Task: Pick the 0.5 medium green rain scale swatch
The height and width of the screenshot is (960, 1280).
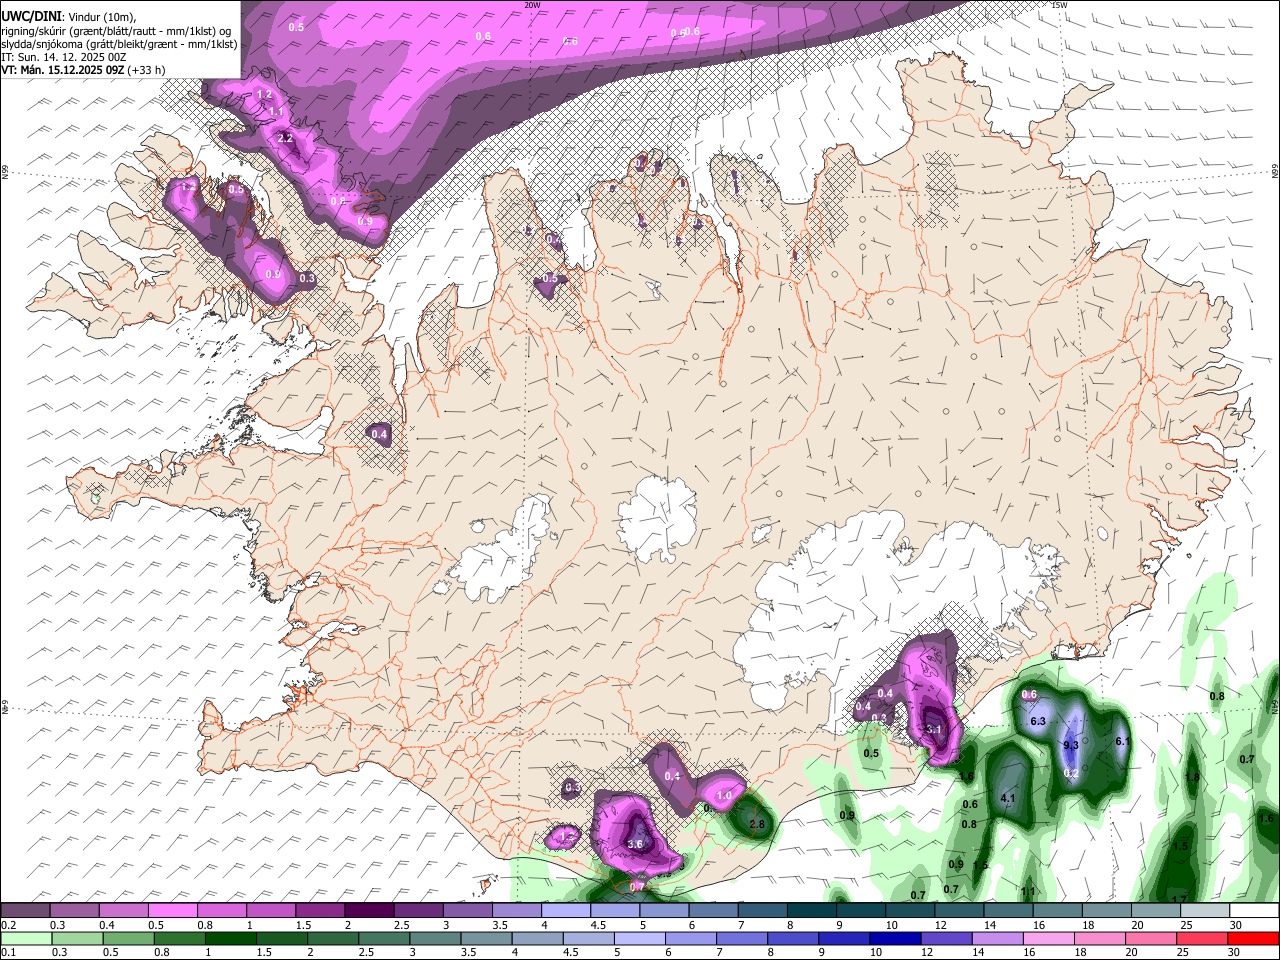Action: click(x=128, y=939)
